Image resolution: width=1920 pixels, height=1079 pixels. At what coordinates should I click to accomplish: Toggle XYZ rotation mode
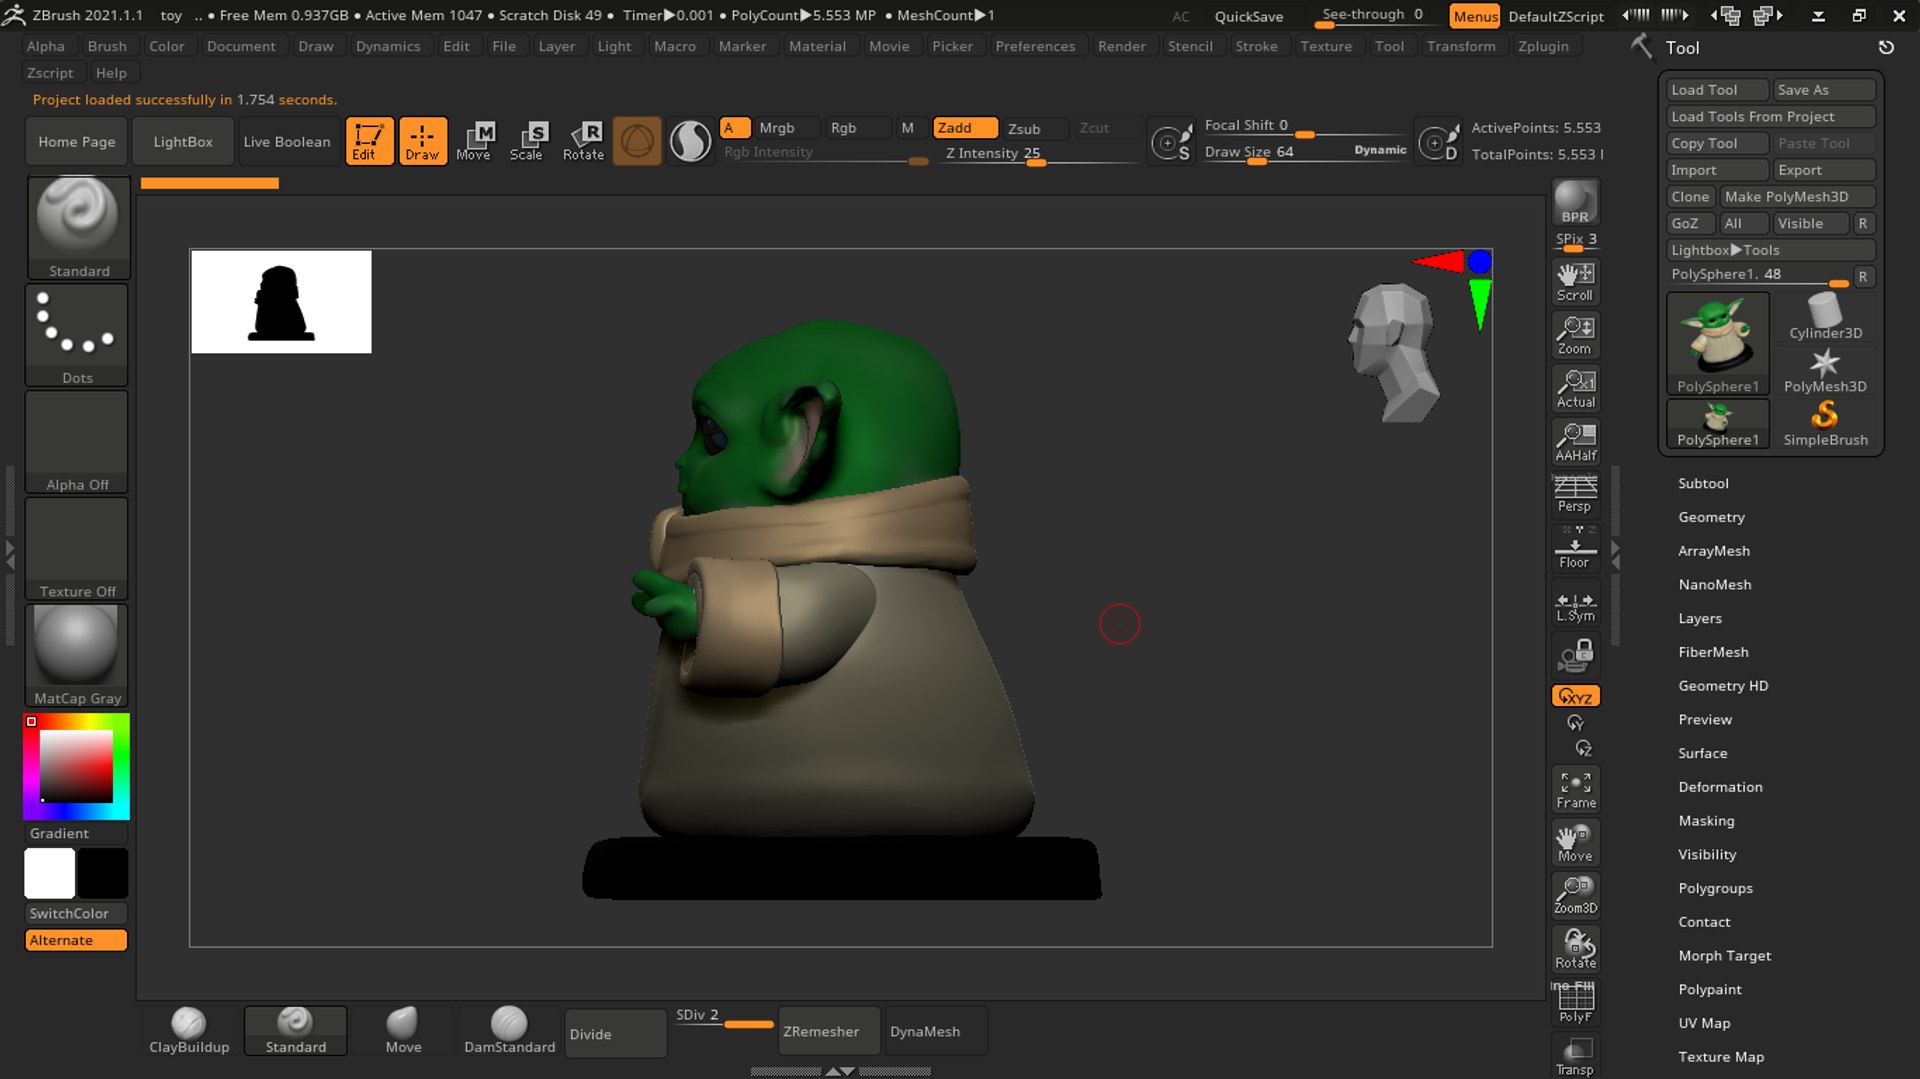click(x=1575, y=696)
